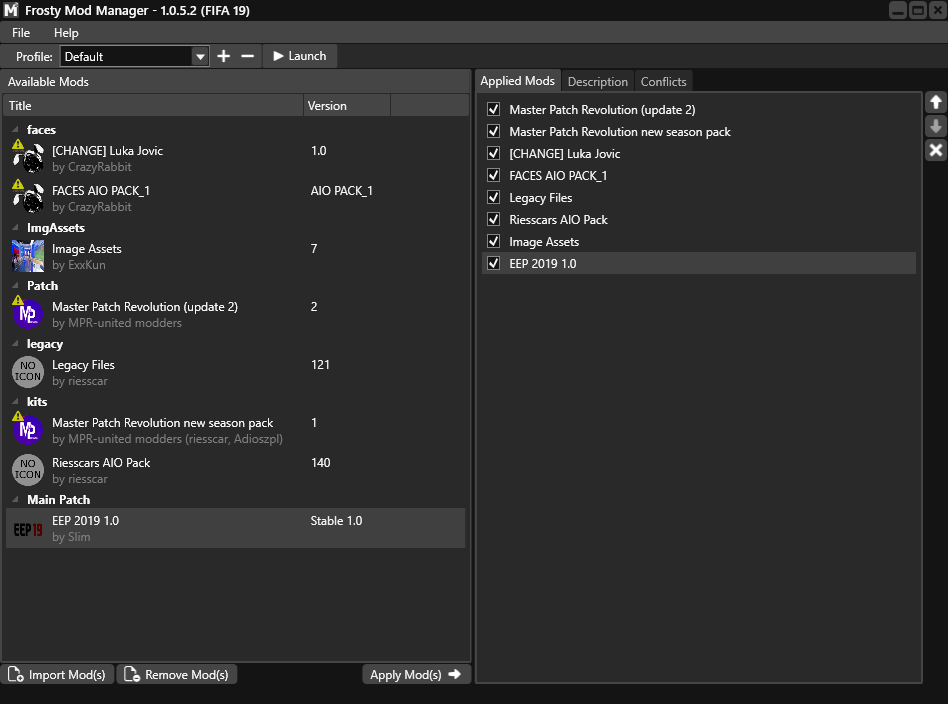Click the Riesscars AIO Pack NO ICON placeholder
The height and width of the screenshot is (704, 948).
pos(28,470)
